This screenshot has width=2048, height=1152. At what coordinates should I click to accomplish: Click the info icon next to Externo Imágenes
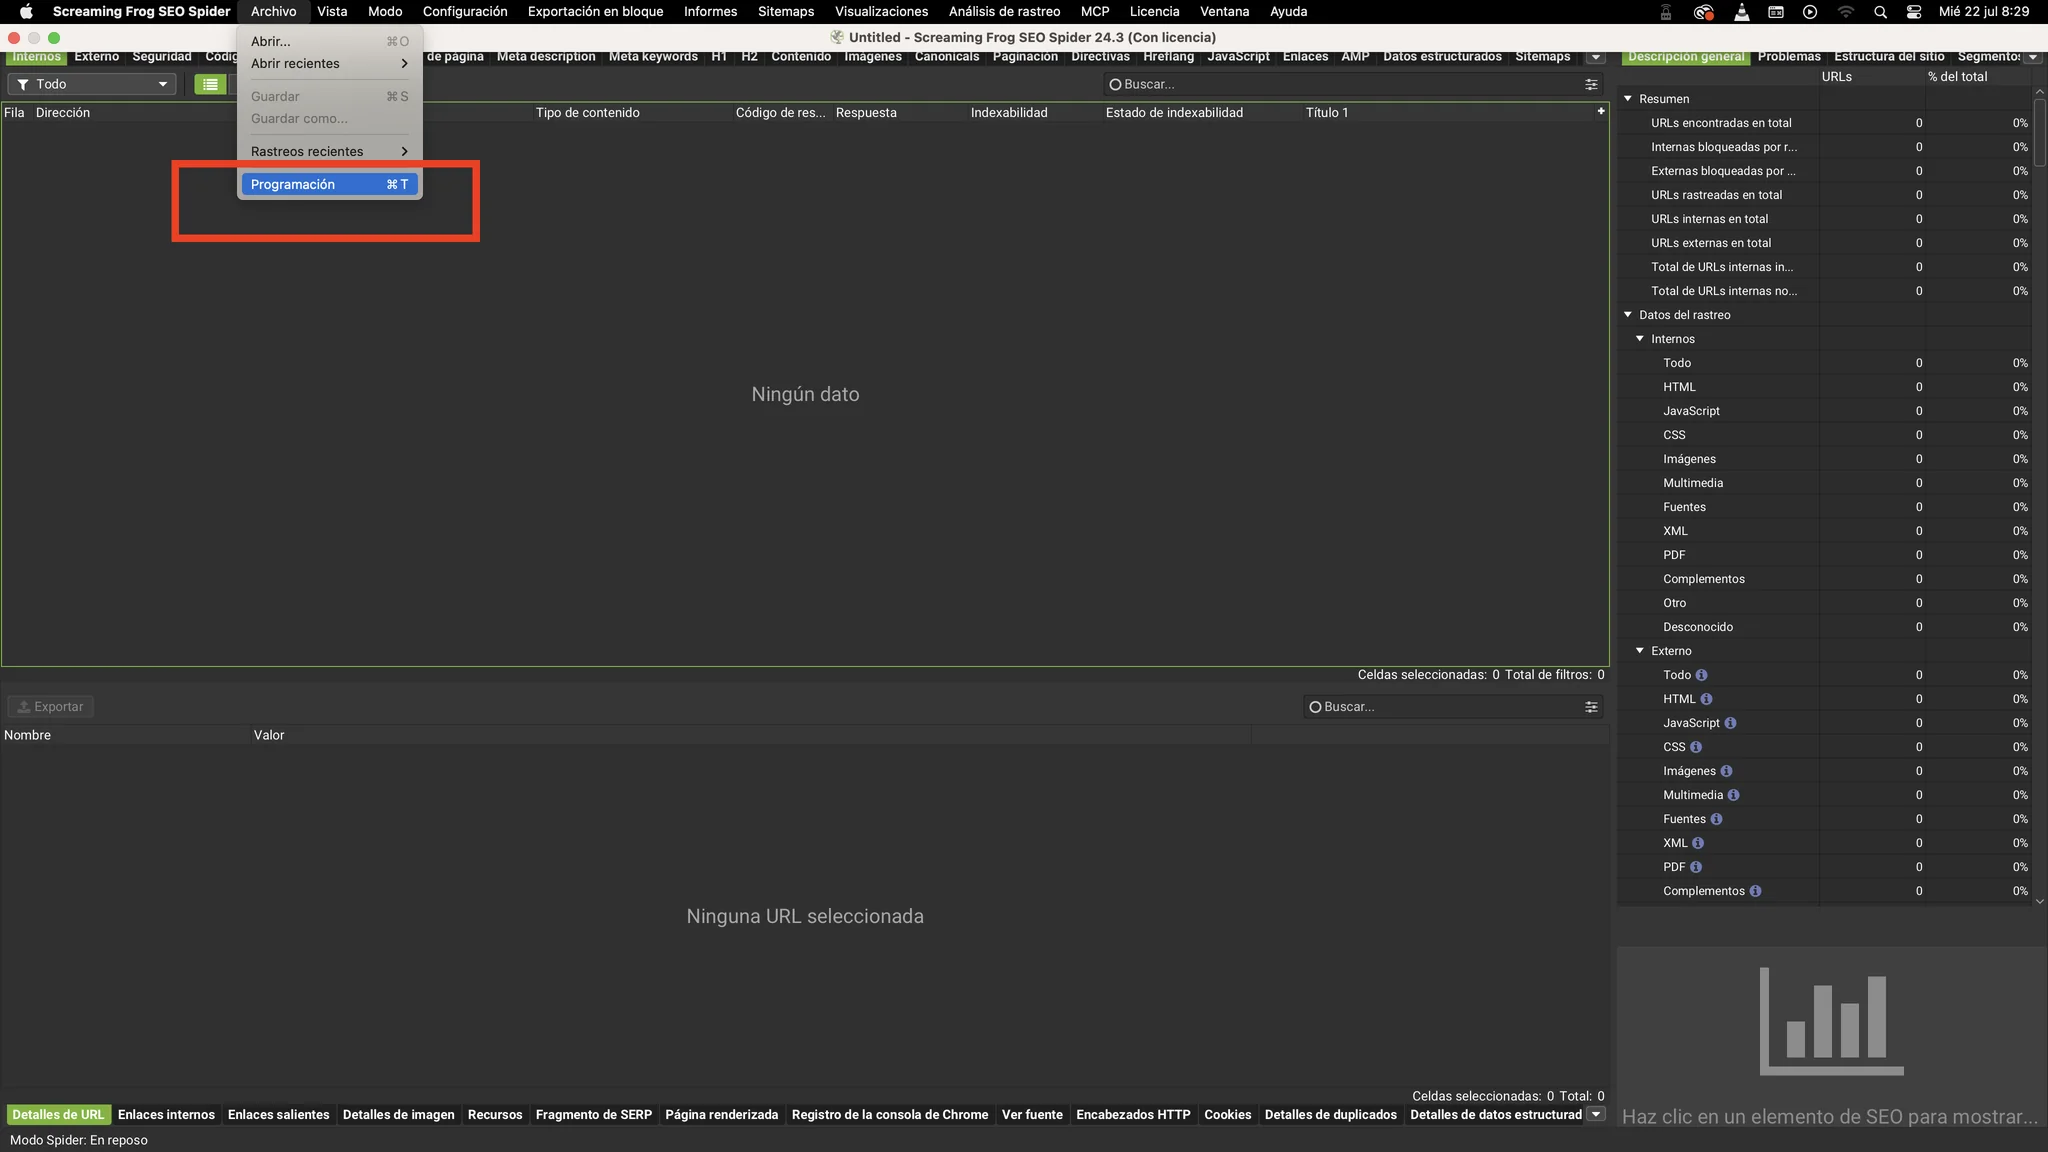click(x=1726, y=771)
